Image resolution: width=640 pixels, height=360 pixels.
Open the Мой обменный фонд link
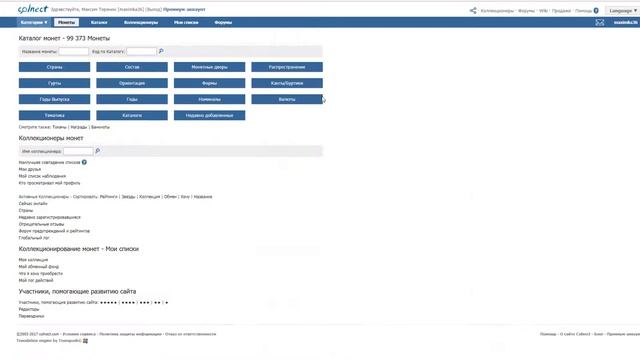[x=39, y=267]
